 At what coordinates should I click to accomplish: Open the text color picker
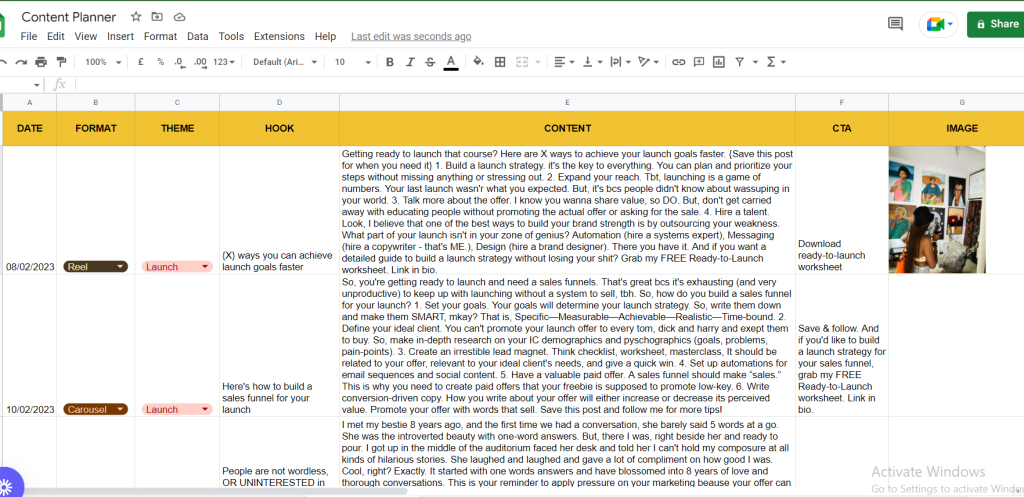(450, 62)
